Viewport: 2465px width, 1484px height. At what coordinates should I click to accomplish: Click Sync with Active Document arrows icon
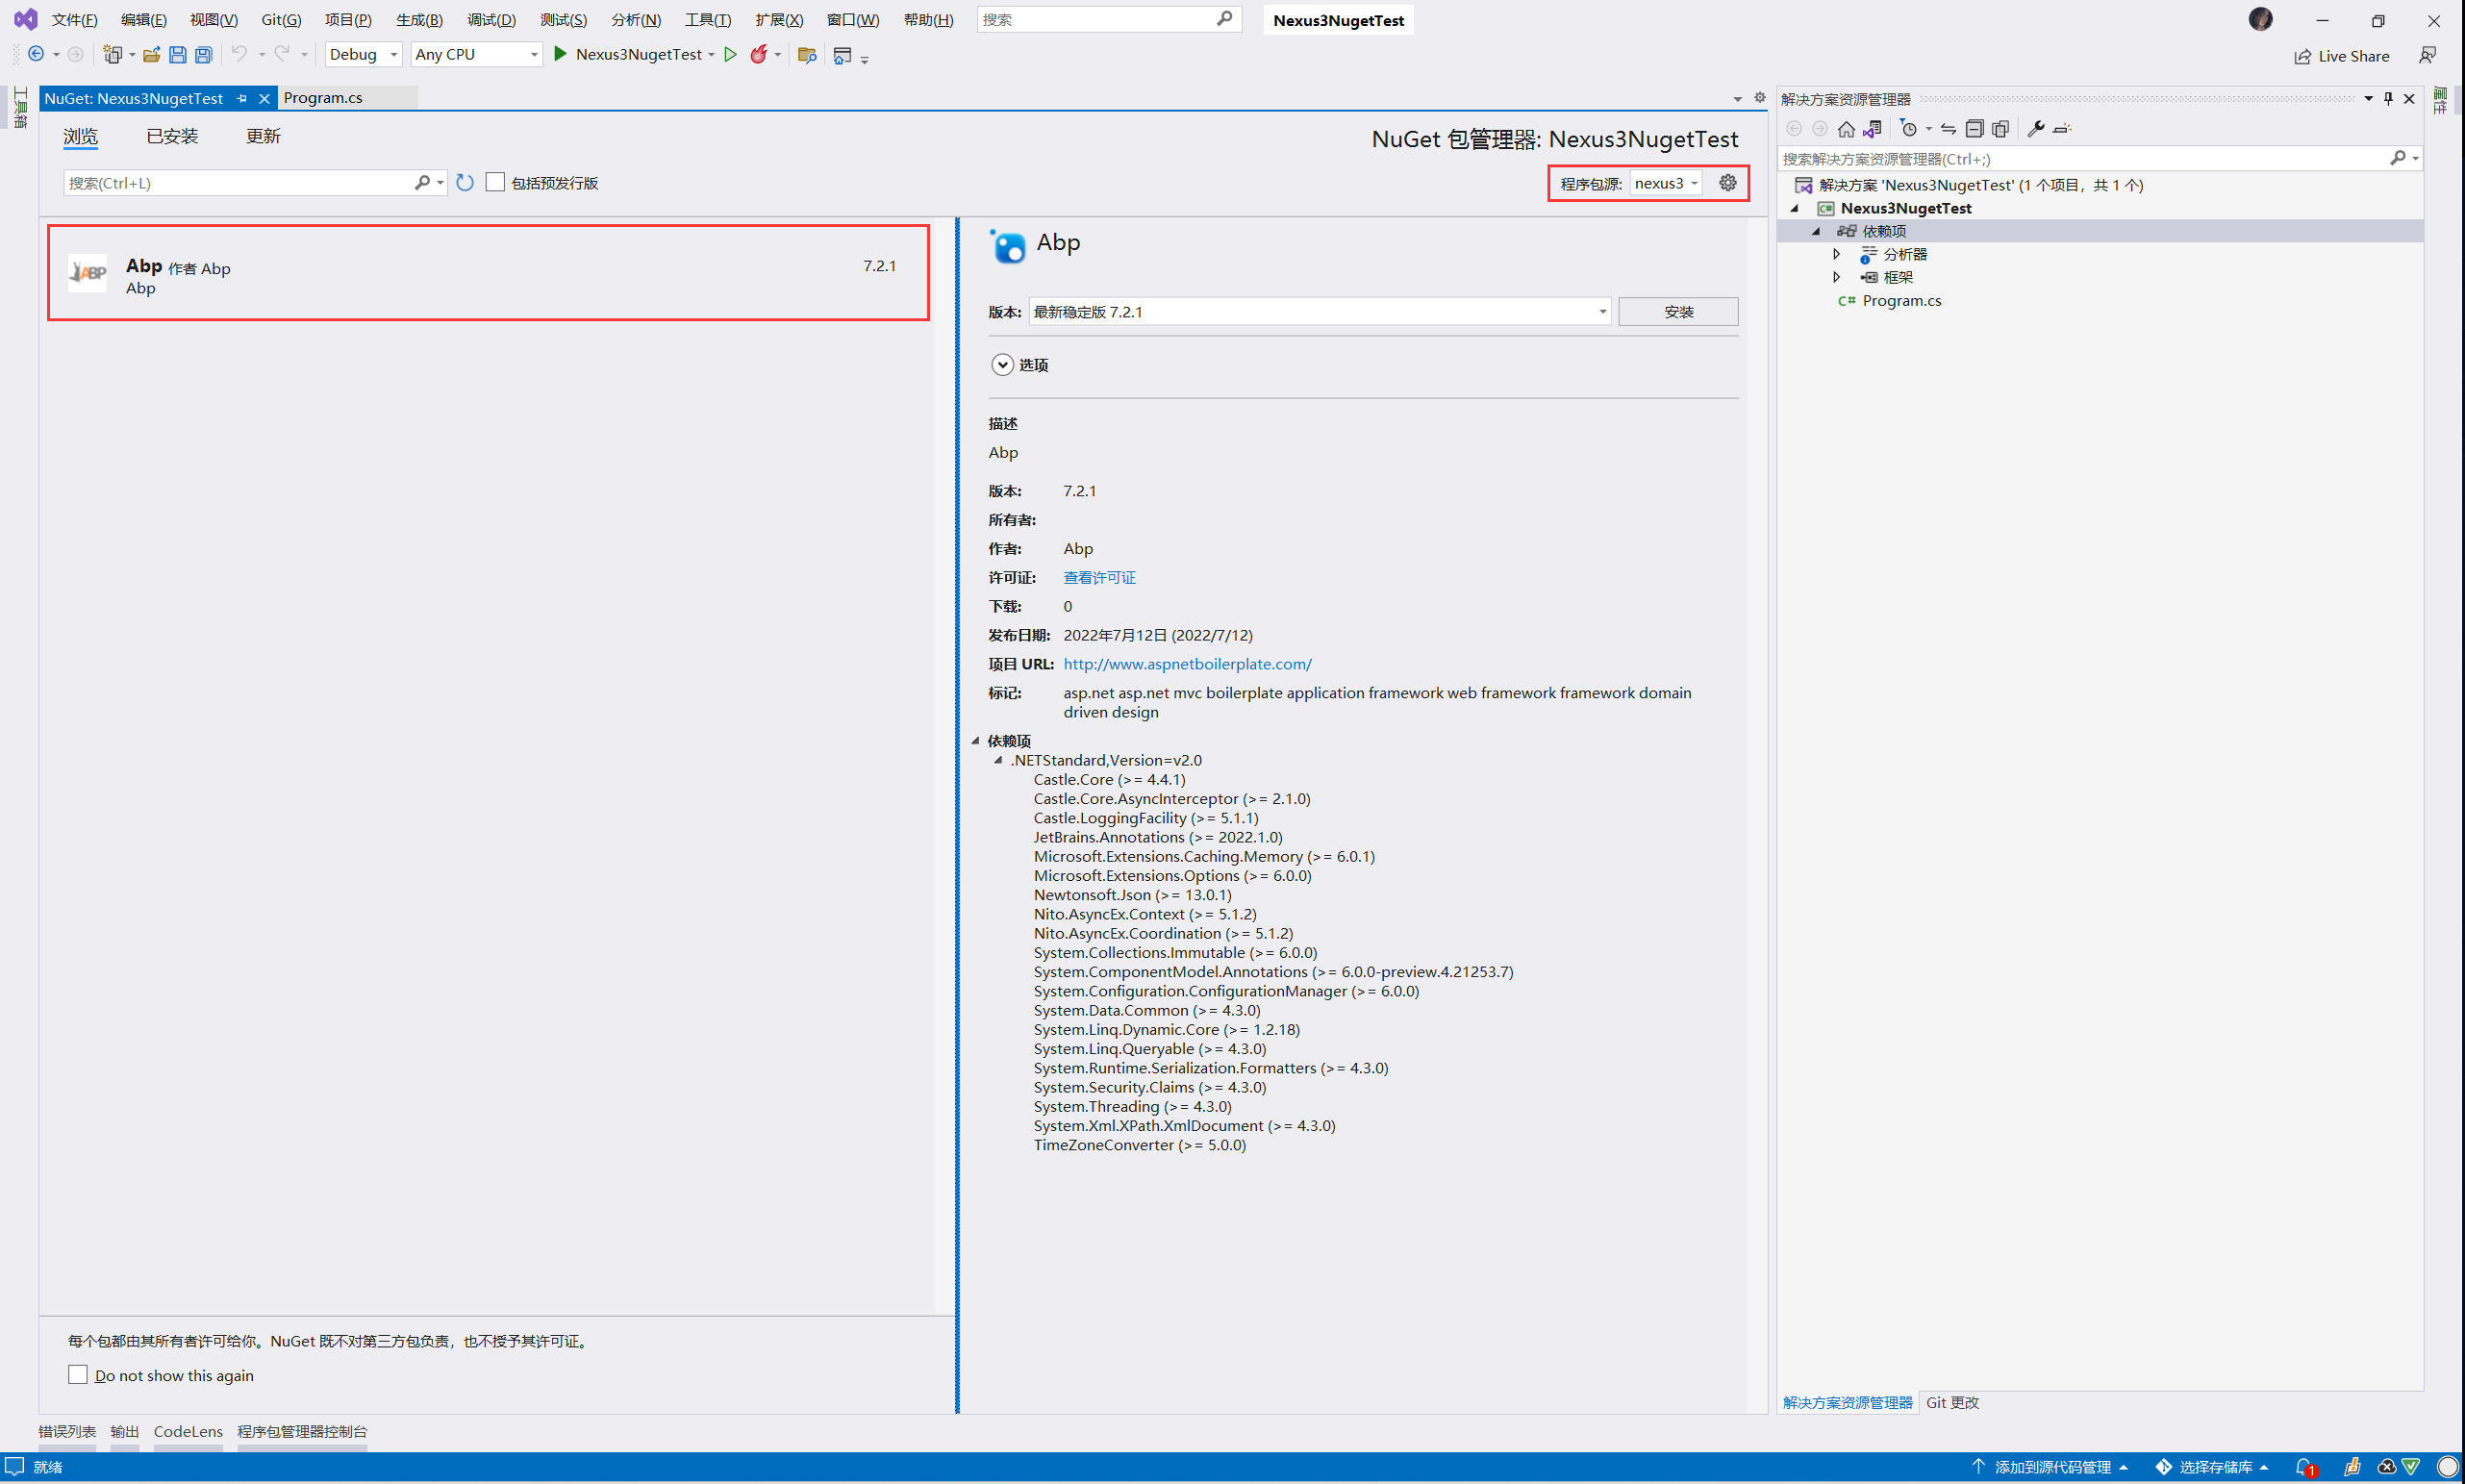coord(1948,128)
